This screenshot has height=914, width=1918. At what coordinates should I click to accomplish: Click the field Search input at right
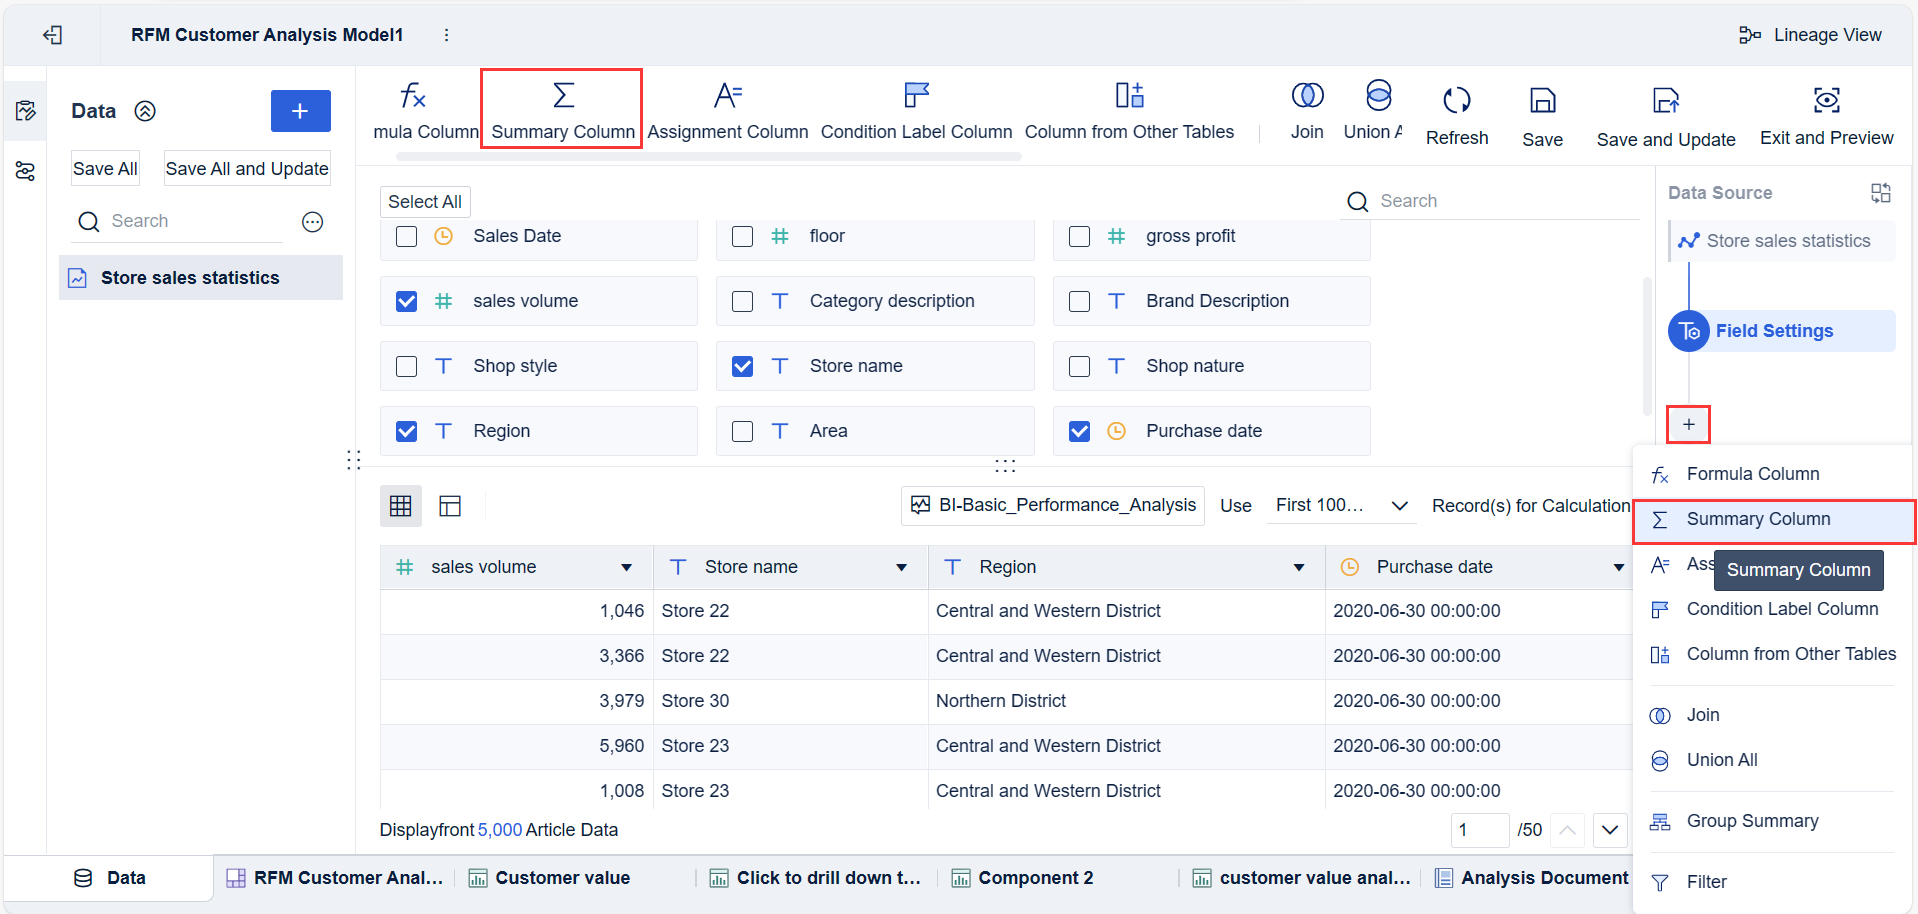[1492, 201]
